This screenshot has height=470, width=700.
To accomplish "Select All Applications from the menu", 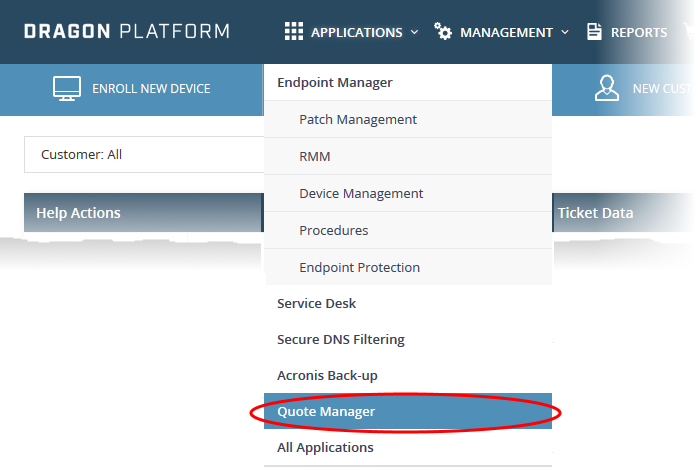I will coord(408,448).
